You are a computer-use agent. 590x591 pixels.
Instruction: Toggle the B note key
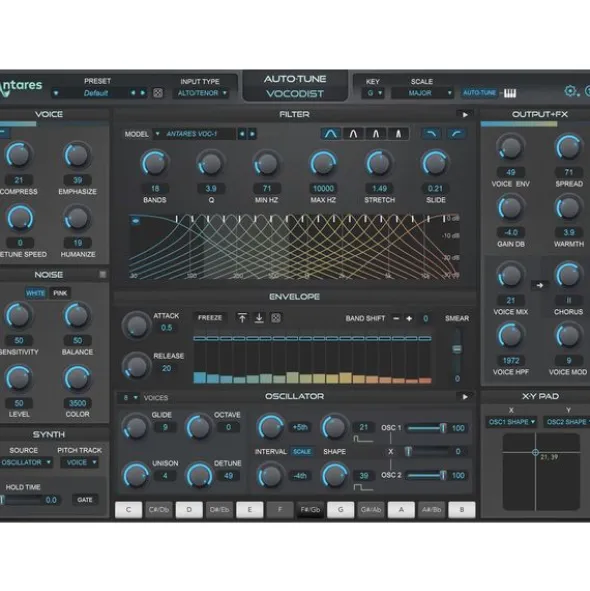coord(462,510)
